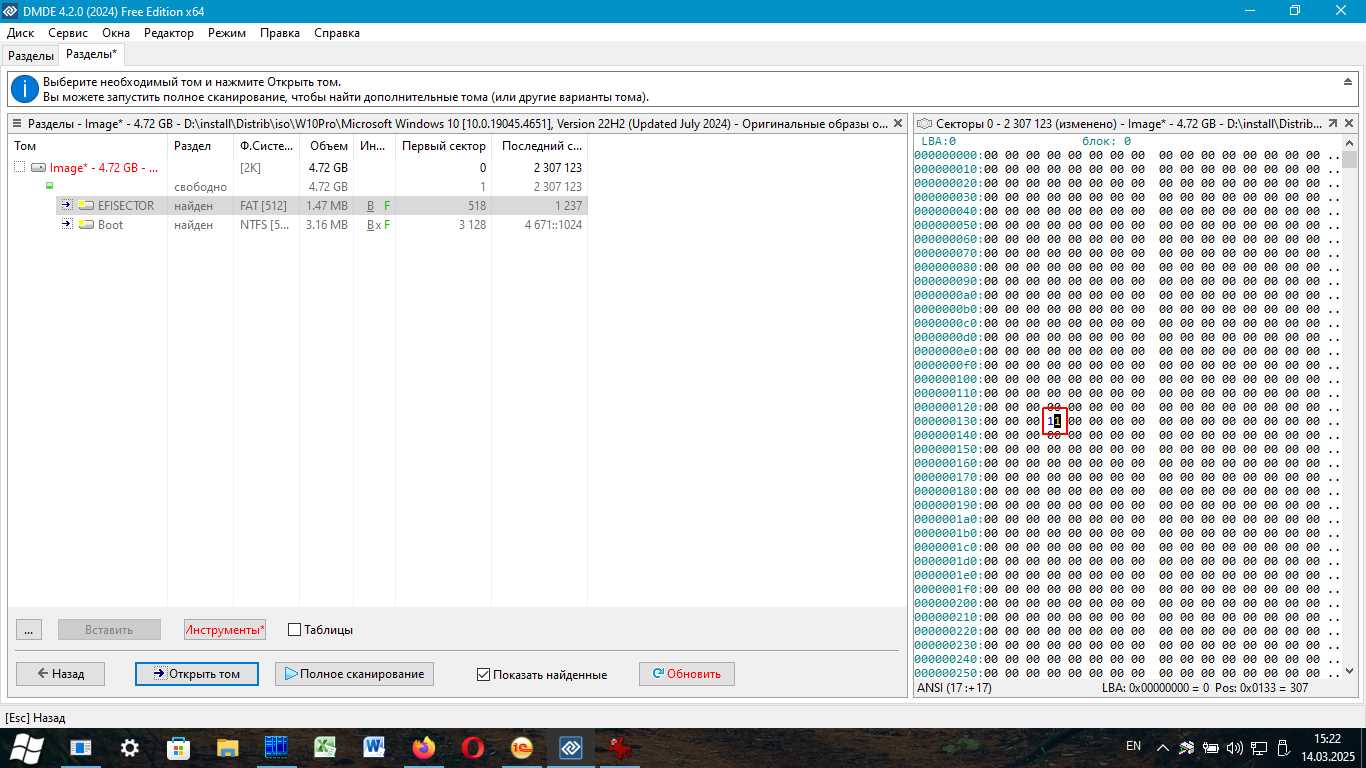
Task: Click the green free space icon in the tree
Action: point(49,187)
